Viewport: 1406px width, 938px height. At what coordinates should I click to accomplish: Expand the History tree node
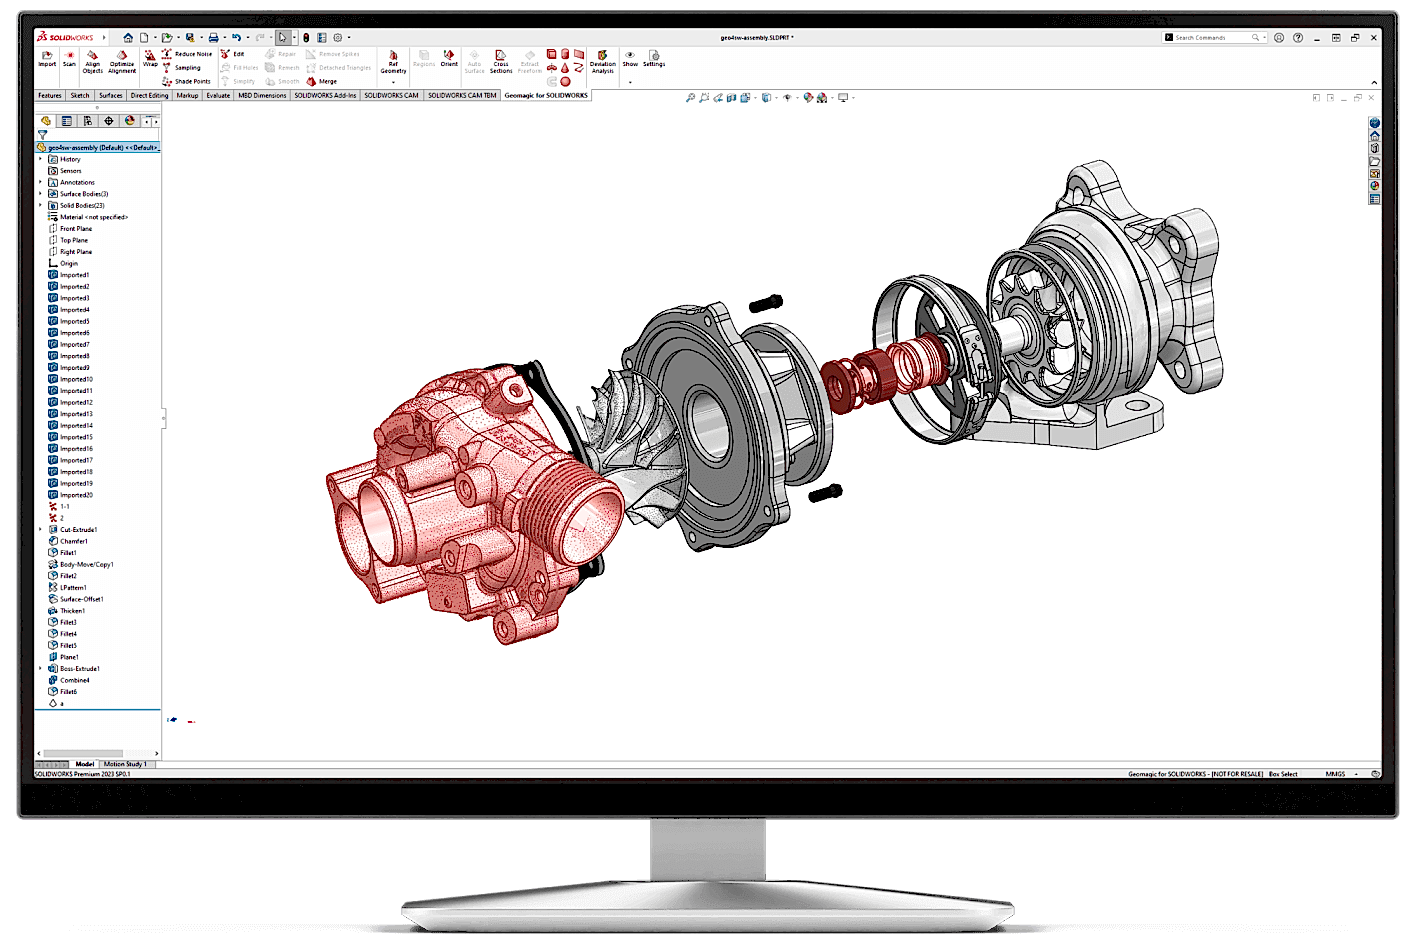(x=41, y=159)
